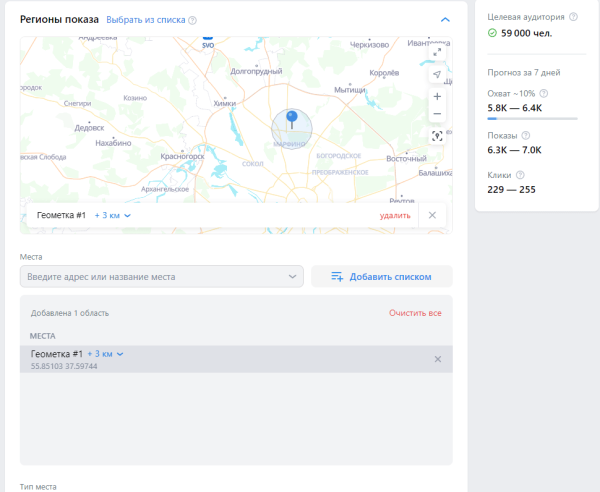Collapse the Регионы показа section
Image resolution: width=600 pixels, height=492 pixels.
pyautogui.click(x=444, y=19)
